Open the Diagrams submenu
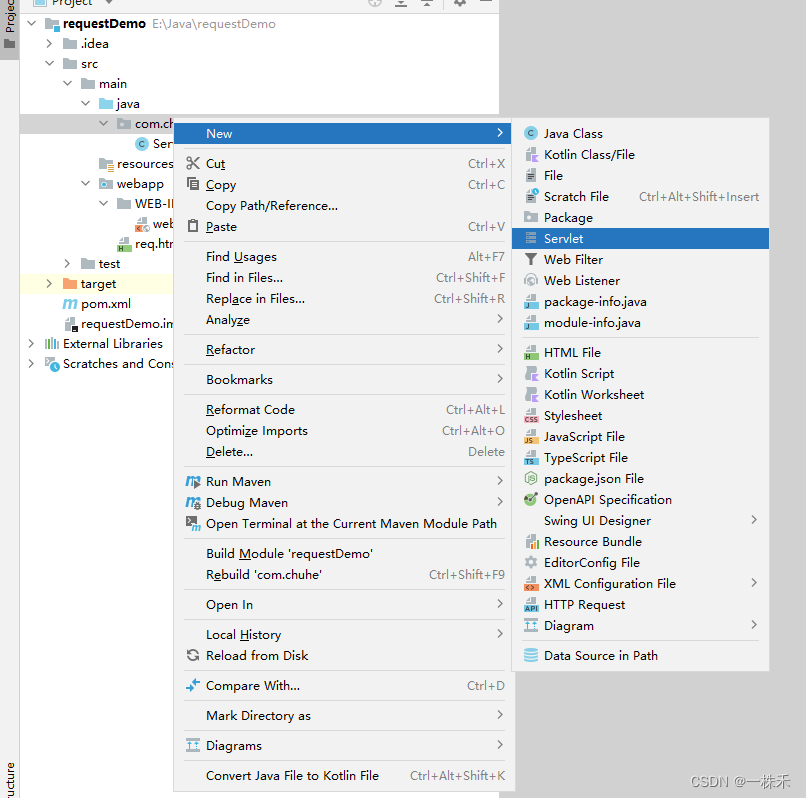 pyautogui.click(x=344, y=746)
